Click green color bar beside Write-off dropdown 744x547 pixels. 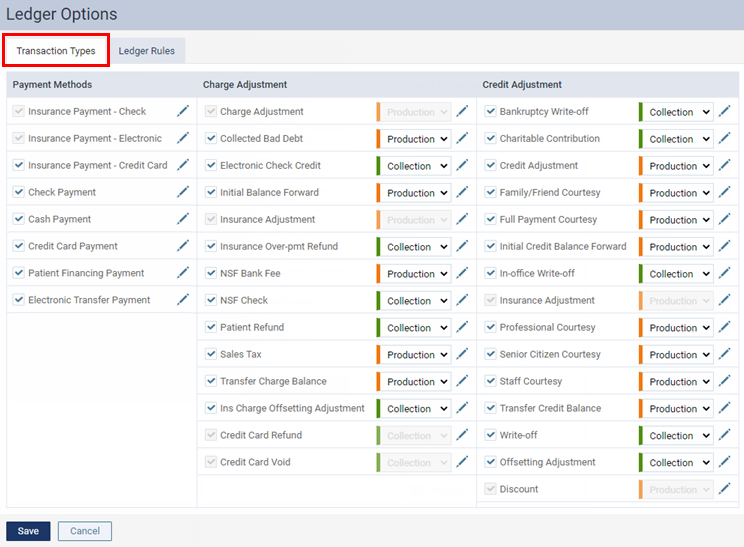(x=640, y=435)
